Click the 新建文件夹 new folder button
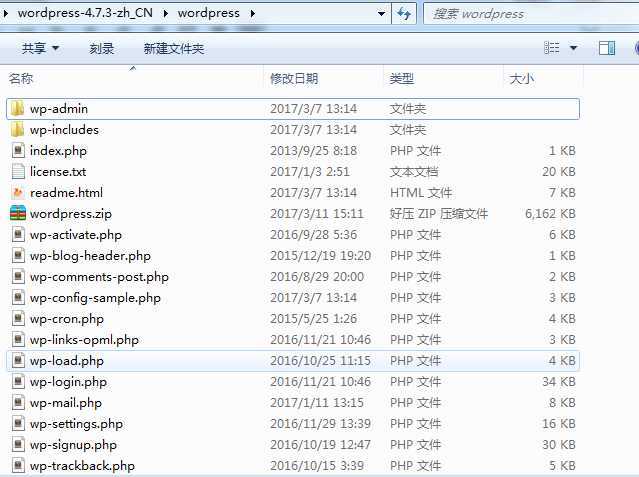Screen dimensions: 639x477 pyautogui.click(x=174, y=49)
